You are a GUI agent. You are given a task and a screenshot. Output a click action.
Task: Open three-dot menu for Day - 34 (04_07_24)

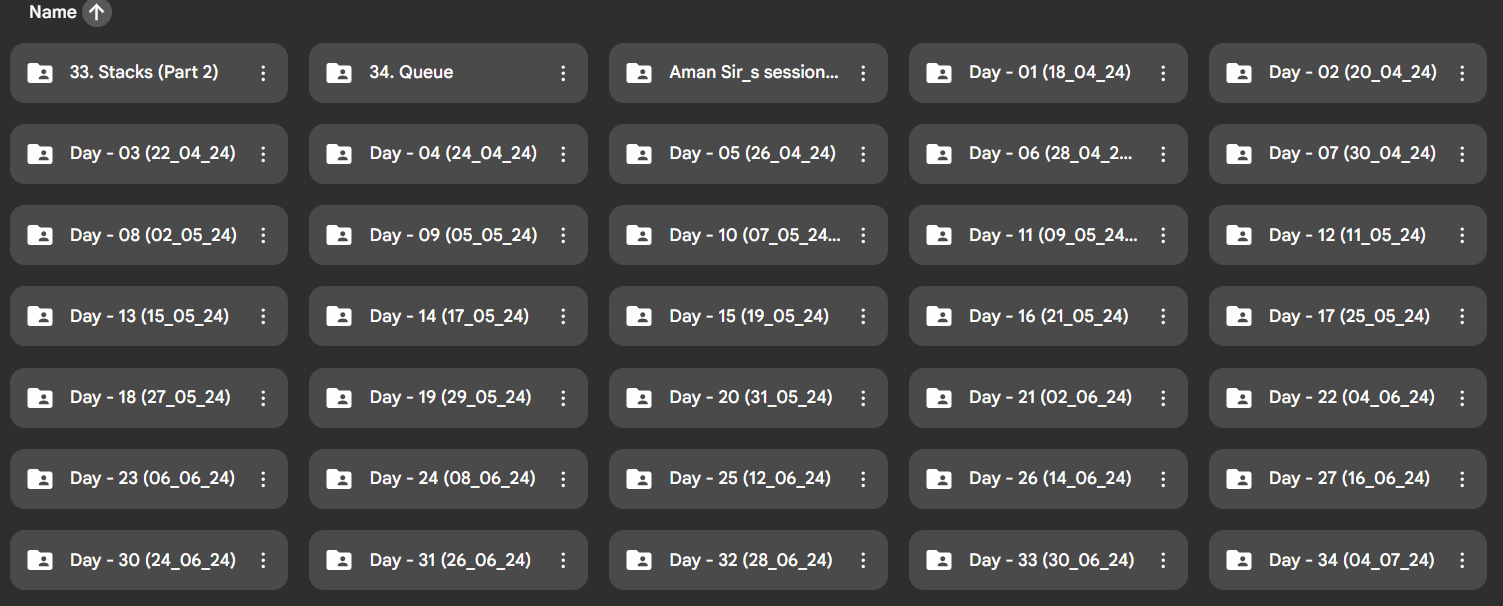coord(1462,560)
